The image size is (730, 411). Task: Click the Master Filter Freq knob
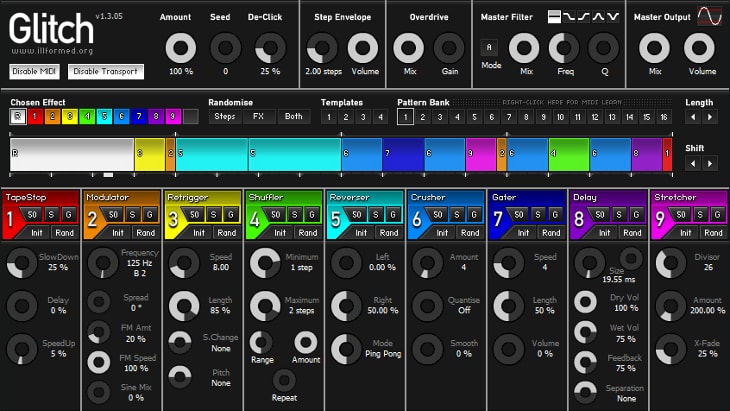(x=564, y=47)
